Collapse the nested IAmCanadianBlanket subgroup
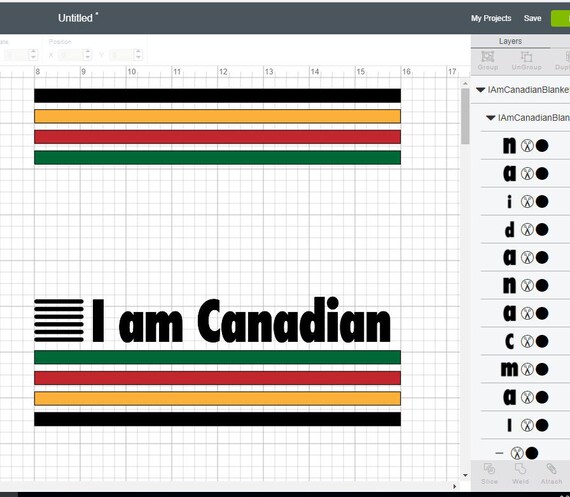 click(491, 118)
